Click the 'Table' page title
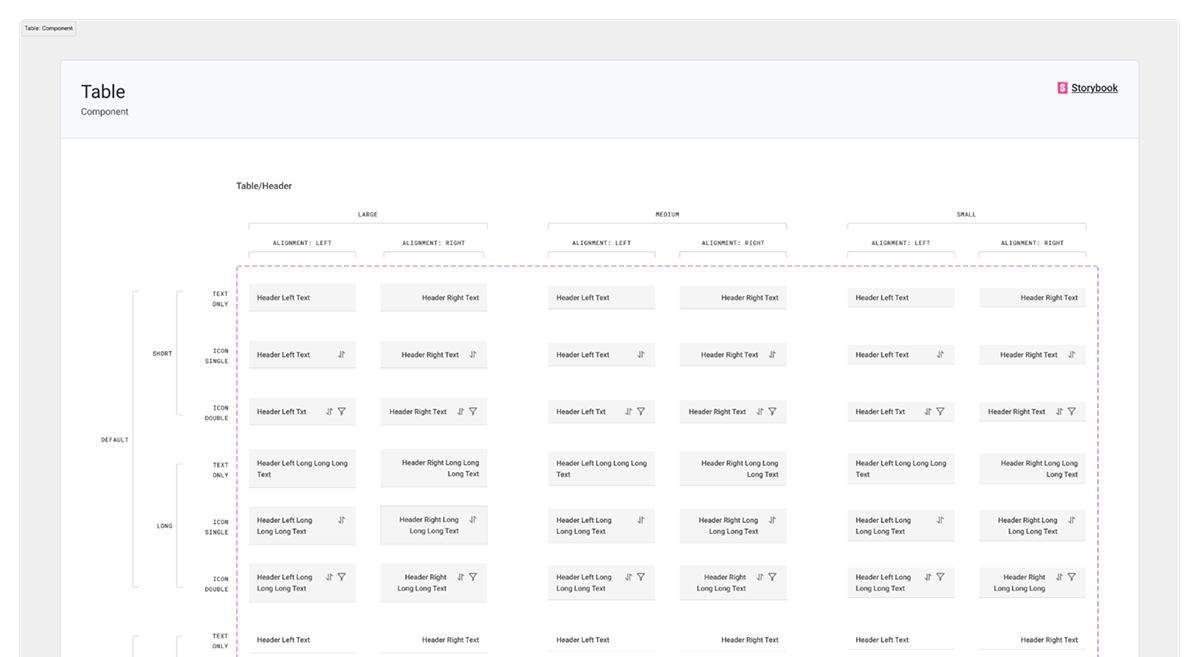This screenshot has height=657, width=1200. click(x=103, y=92)
